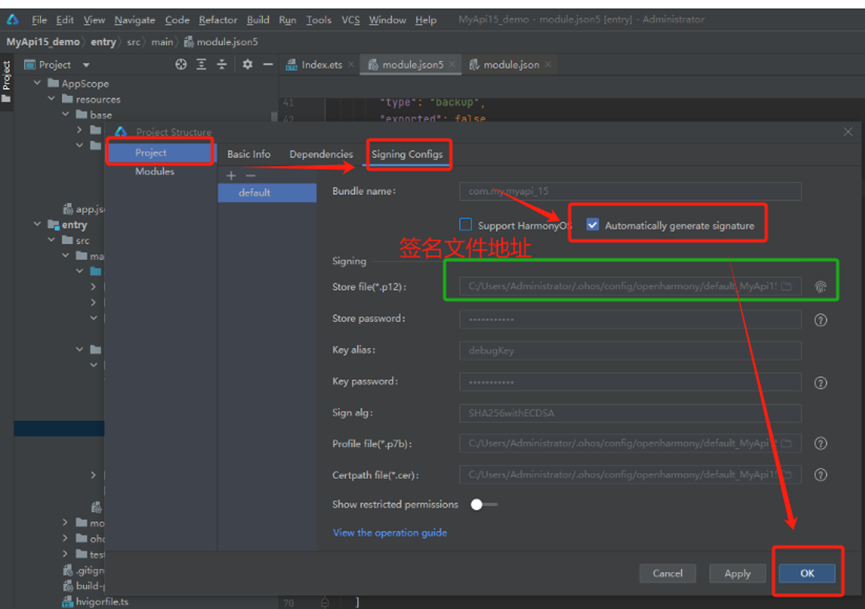Toggle Show restricted permissions switch
Screen dimensions: 865x609
point(483,505)
